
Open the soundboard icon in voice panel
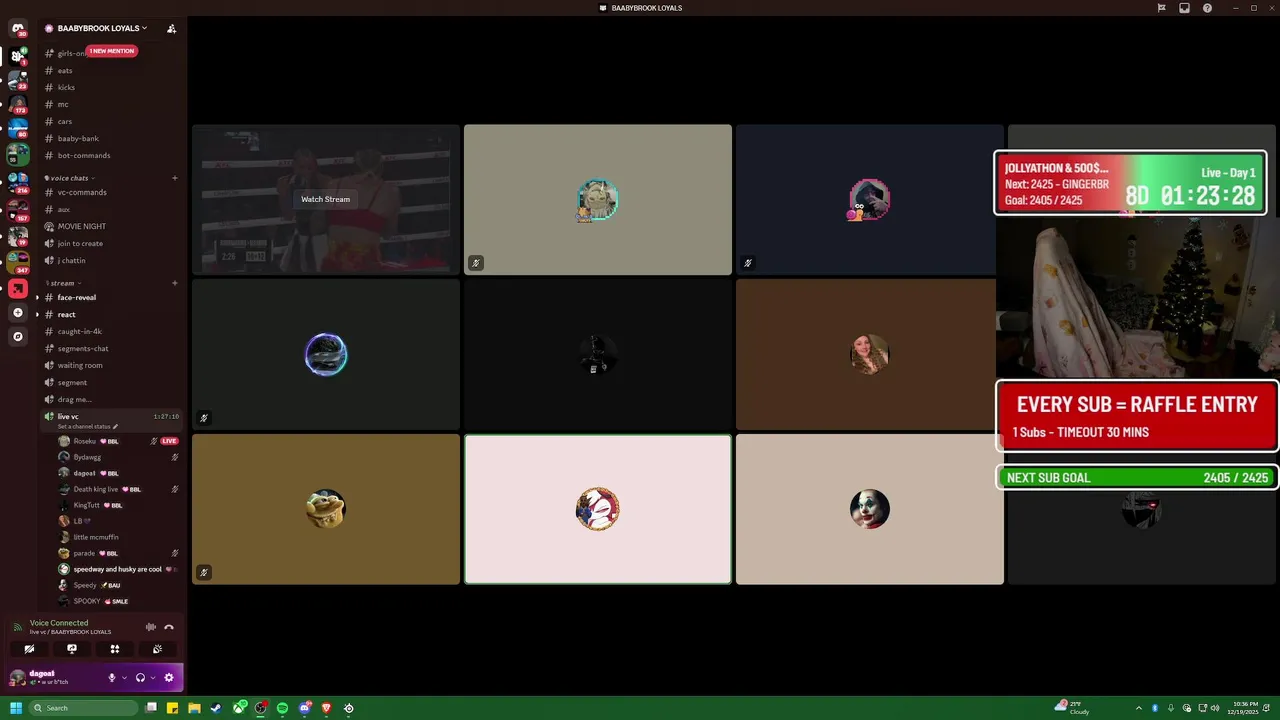[x=158, y=649]
